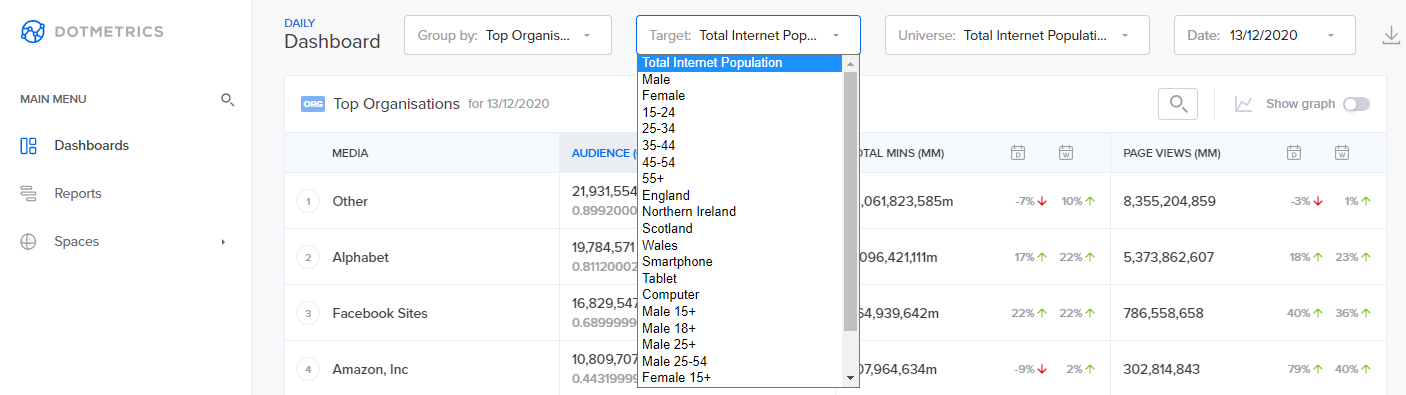Select England from the target list
This screenshot has height=395, width=1406.
741,195
